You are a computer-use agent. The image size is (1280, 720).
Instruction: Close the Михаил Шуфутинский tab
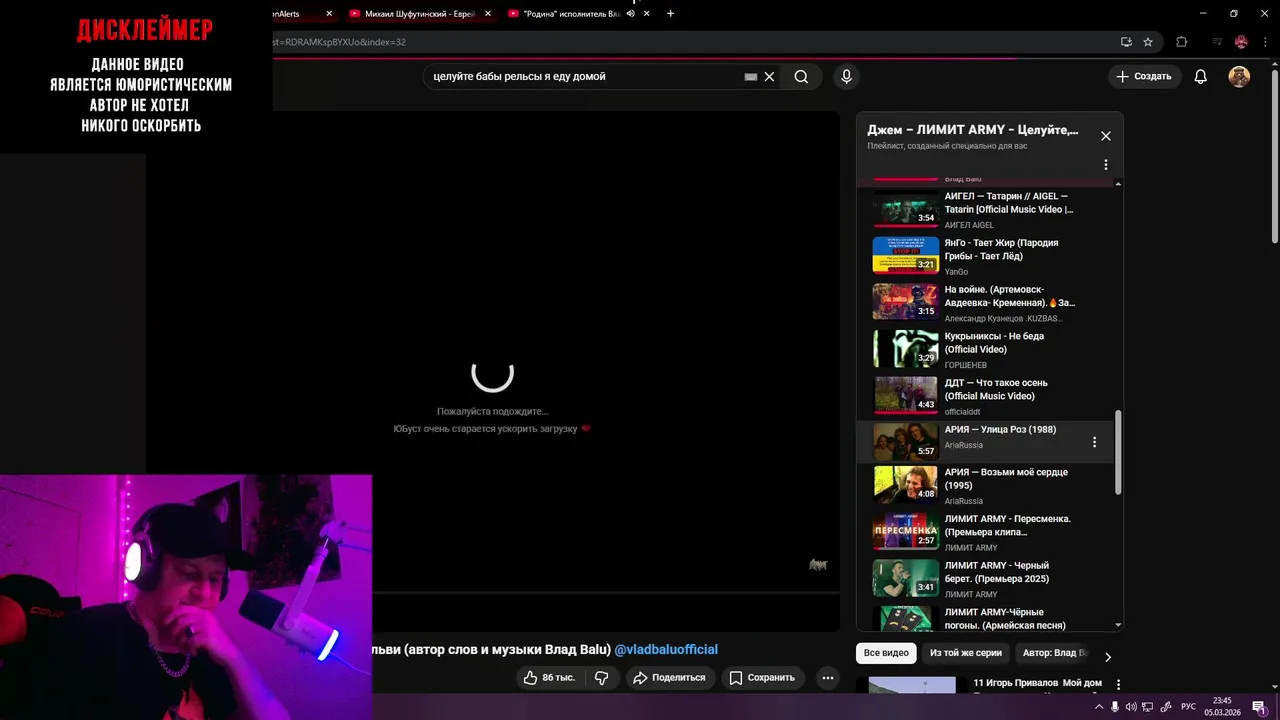[x=488, y=14]
